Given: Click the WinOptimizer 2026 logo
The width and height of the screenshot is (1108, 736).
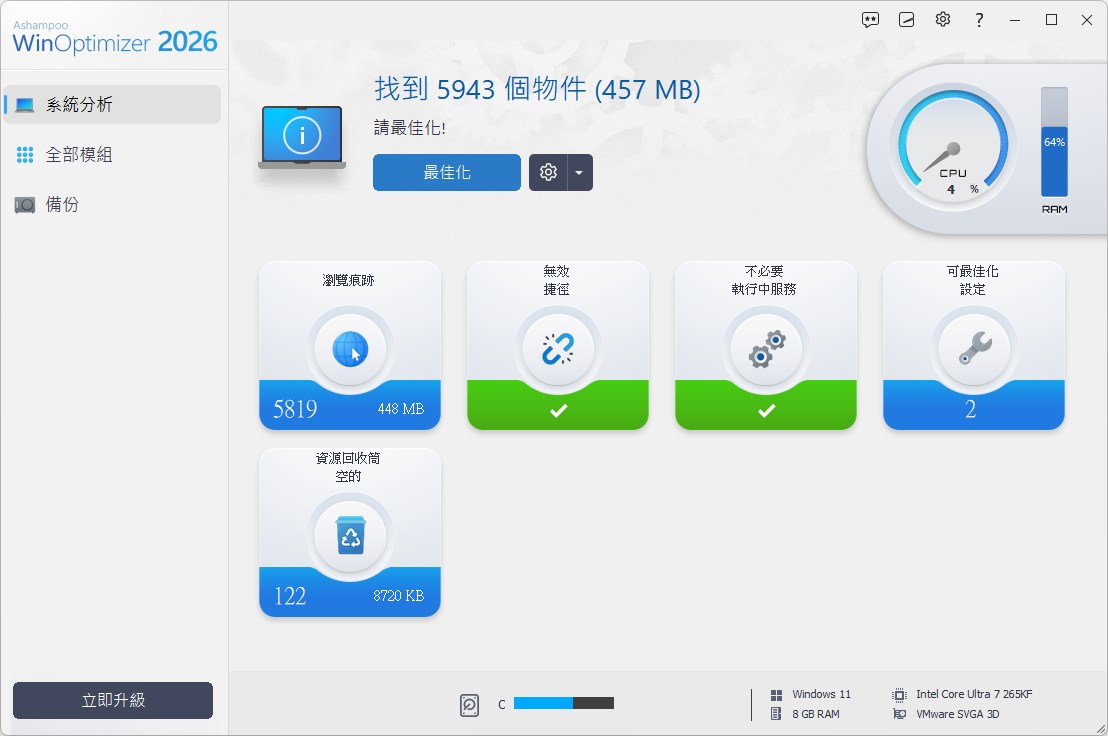Looking at the screenshot, I should [x=114, y=37].
